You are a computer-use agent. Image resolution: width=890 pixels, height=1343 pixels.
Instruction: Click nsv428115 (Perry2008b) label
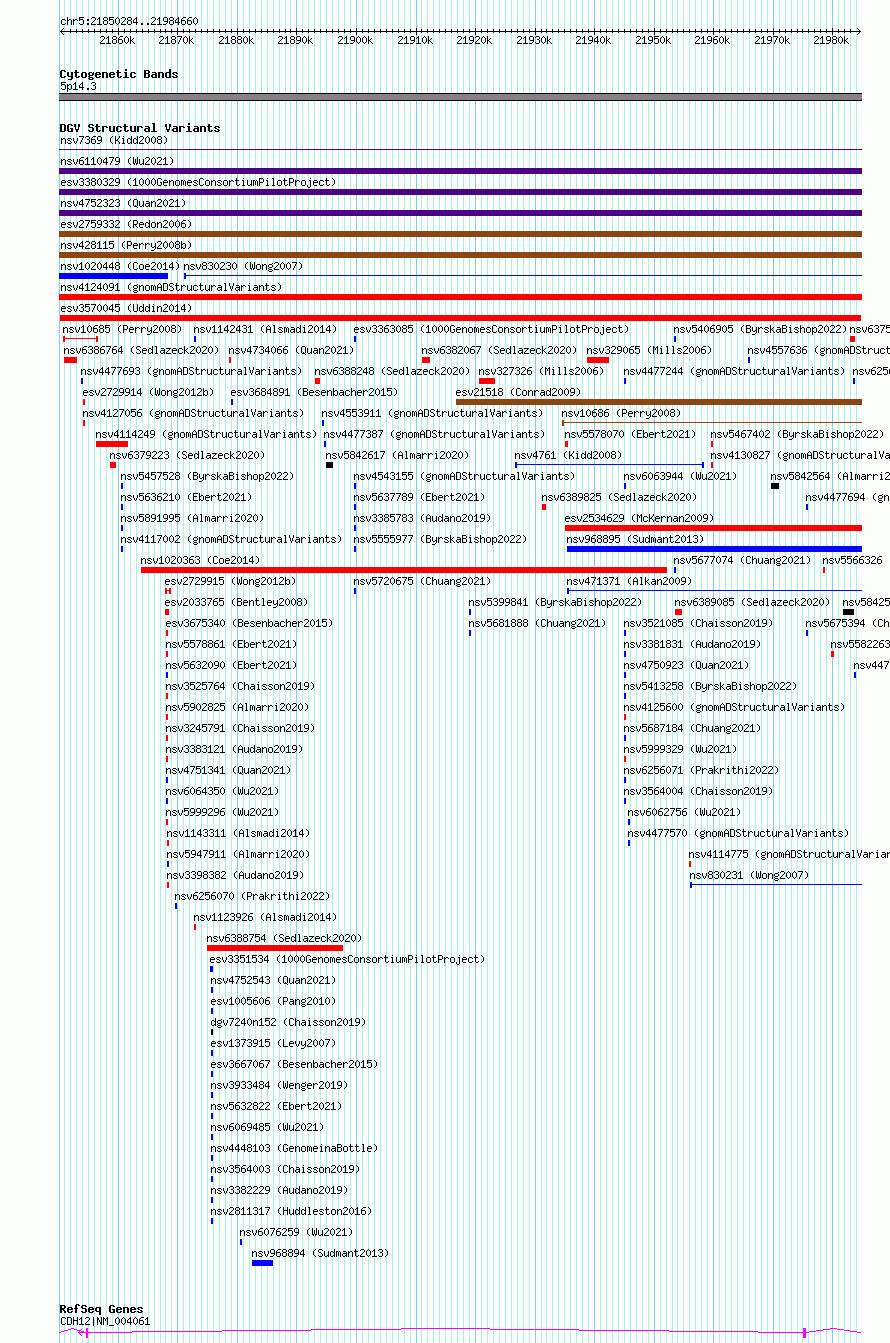pyautogui.click(x=126, y=245)
